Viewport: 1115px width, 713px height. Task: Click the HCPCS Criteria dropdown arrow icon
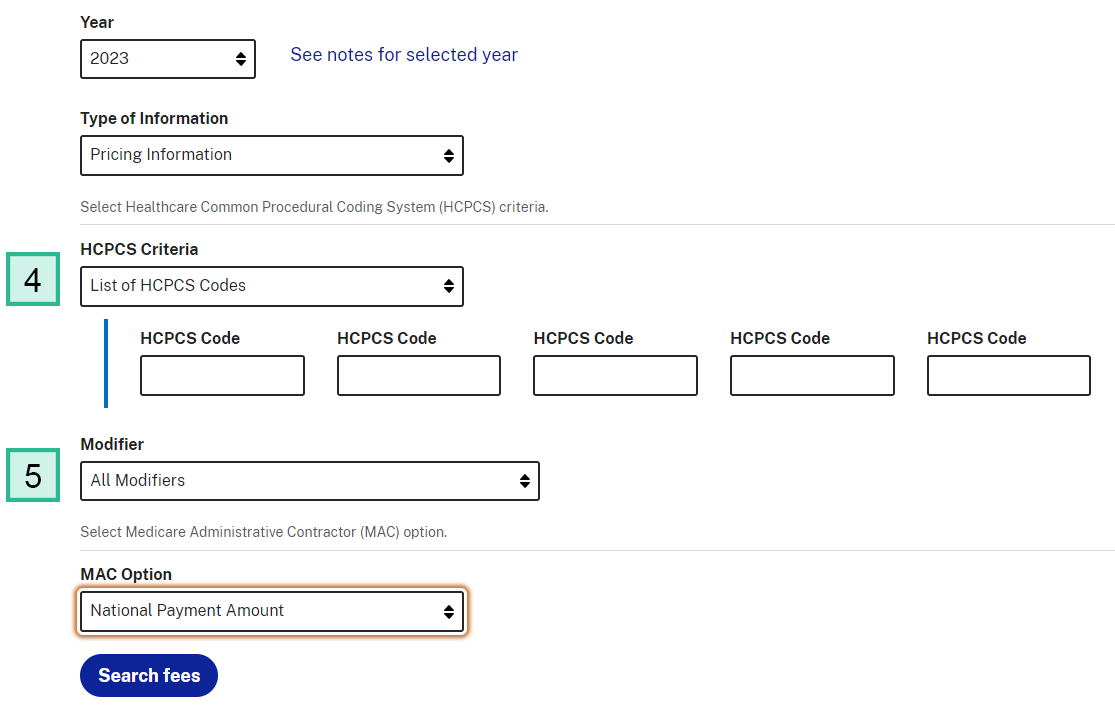449,286
